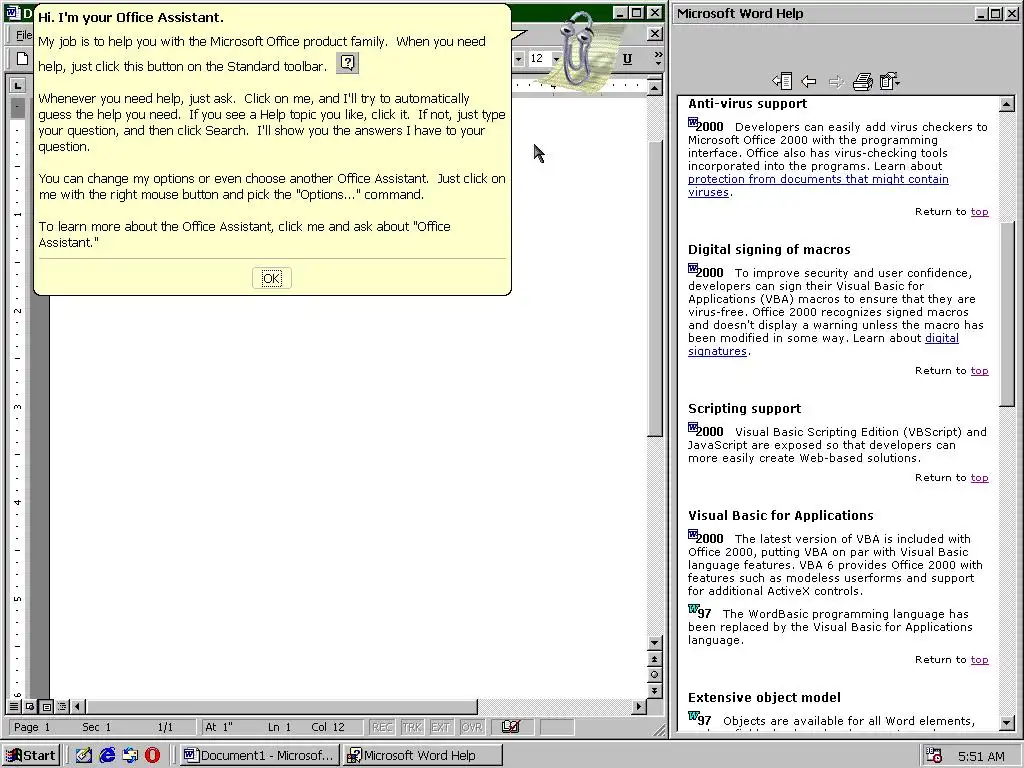Click OK in the Office Assistant balloon

[x=272, y=279]
